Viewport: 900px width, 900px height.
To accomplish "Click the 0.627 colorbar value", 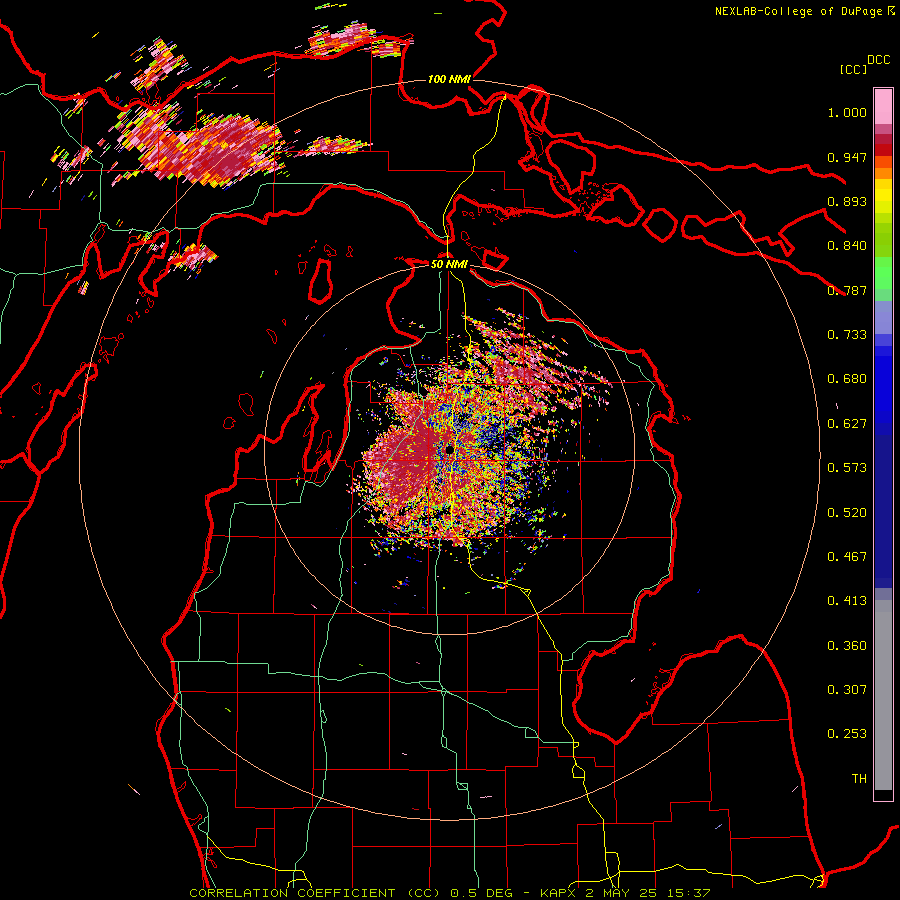I will 847,424.
